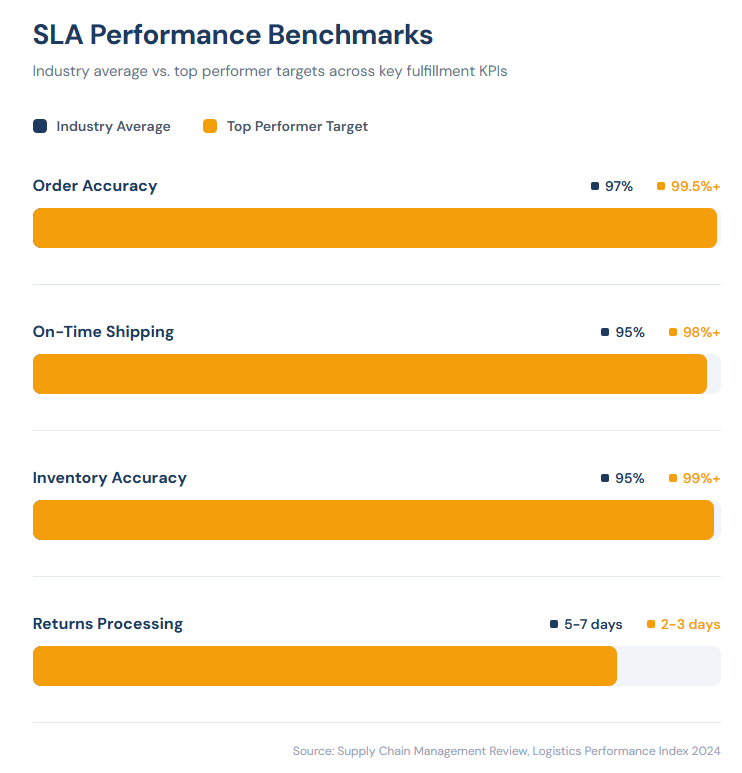Click the Top Performer Target legend swatch

[210, 126]
